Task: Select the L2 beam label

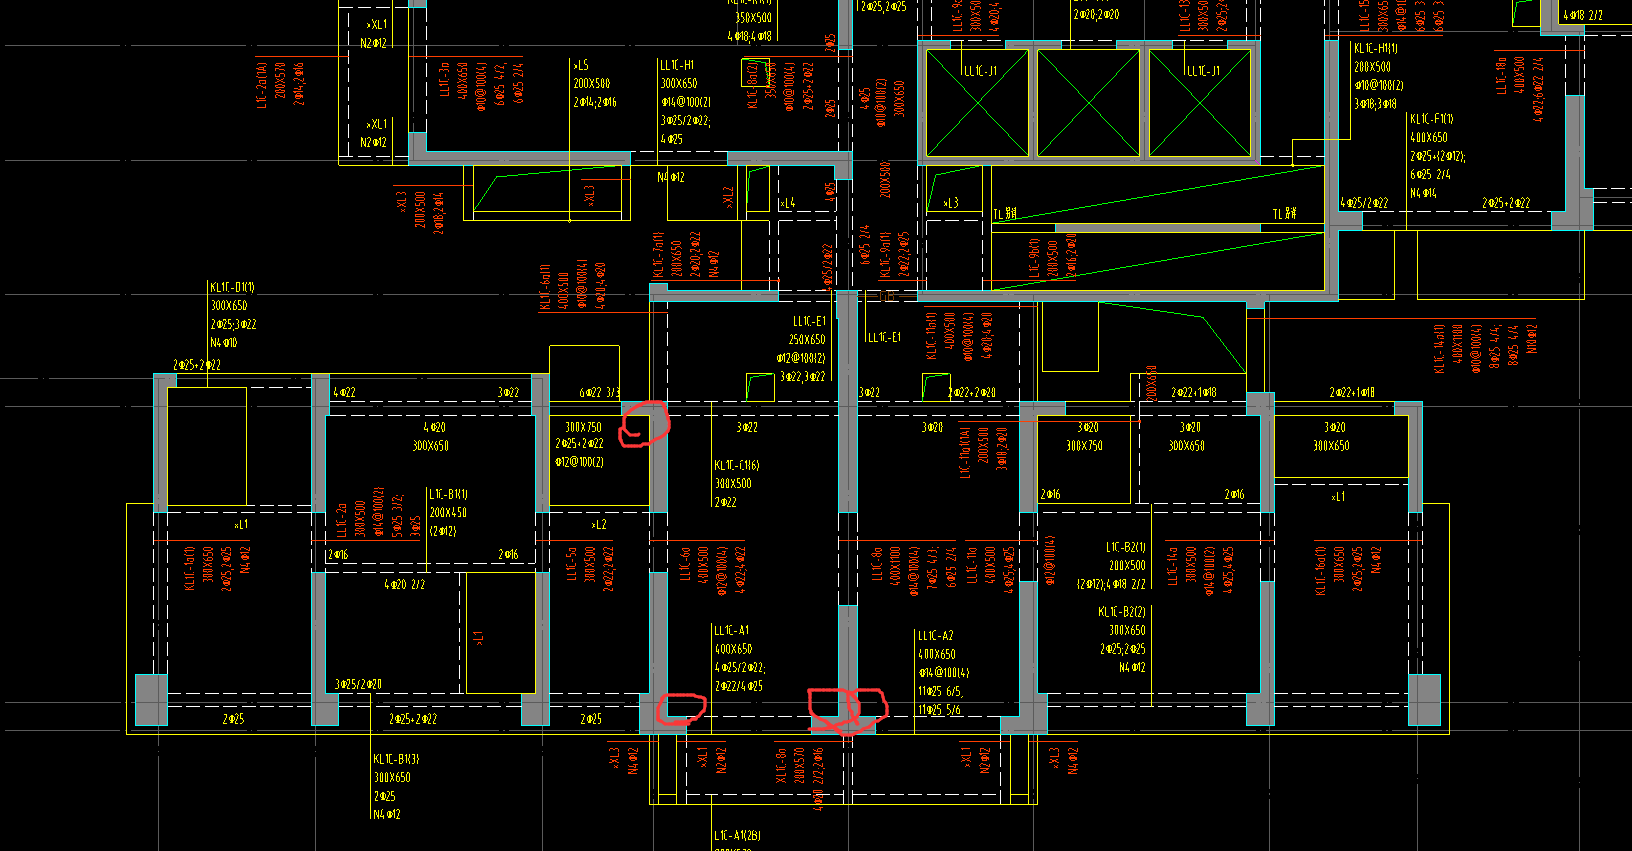Action: click(x=599, y=525)
